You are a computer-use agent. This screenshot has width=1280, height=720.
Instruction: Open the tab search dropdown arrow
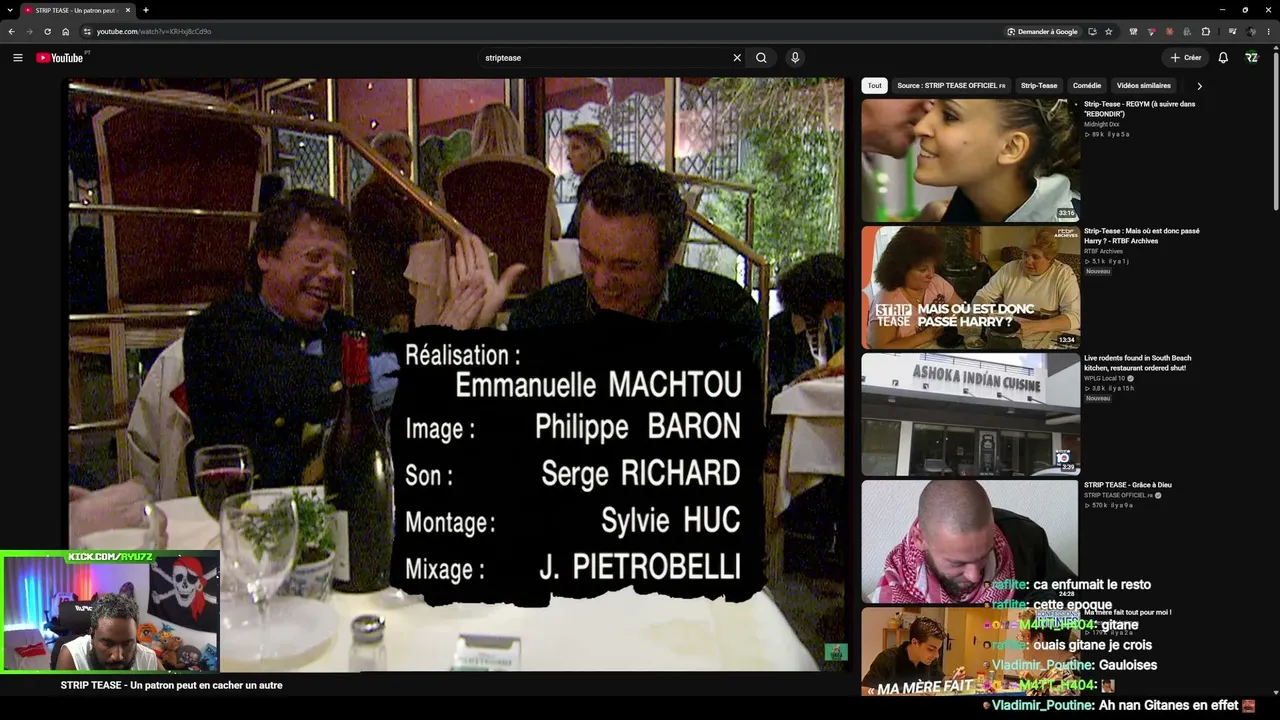coord(10,10)
